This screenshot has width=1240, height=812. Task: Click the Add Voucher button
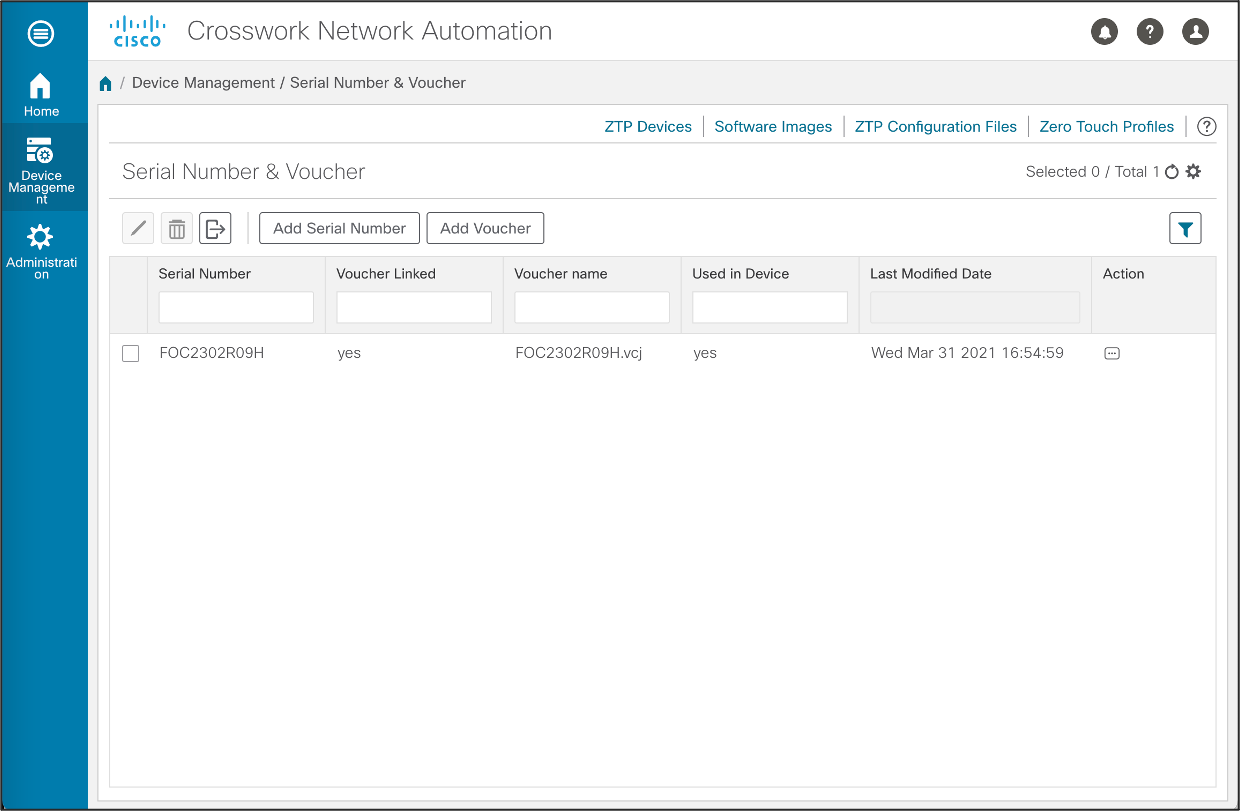(485, 228)
